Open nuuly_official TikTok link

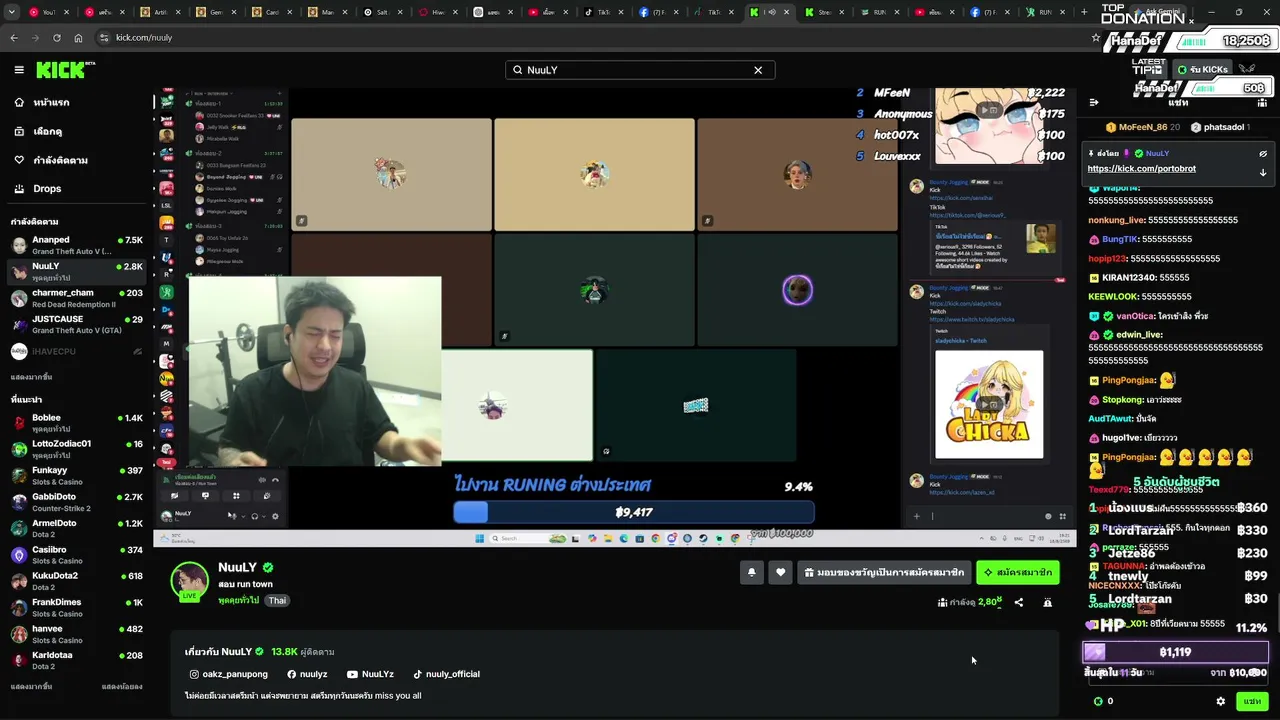point(446,674)
